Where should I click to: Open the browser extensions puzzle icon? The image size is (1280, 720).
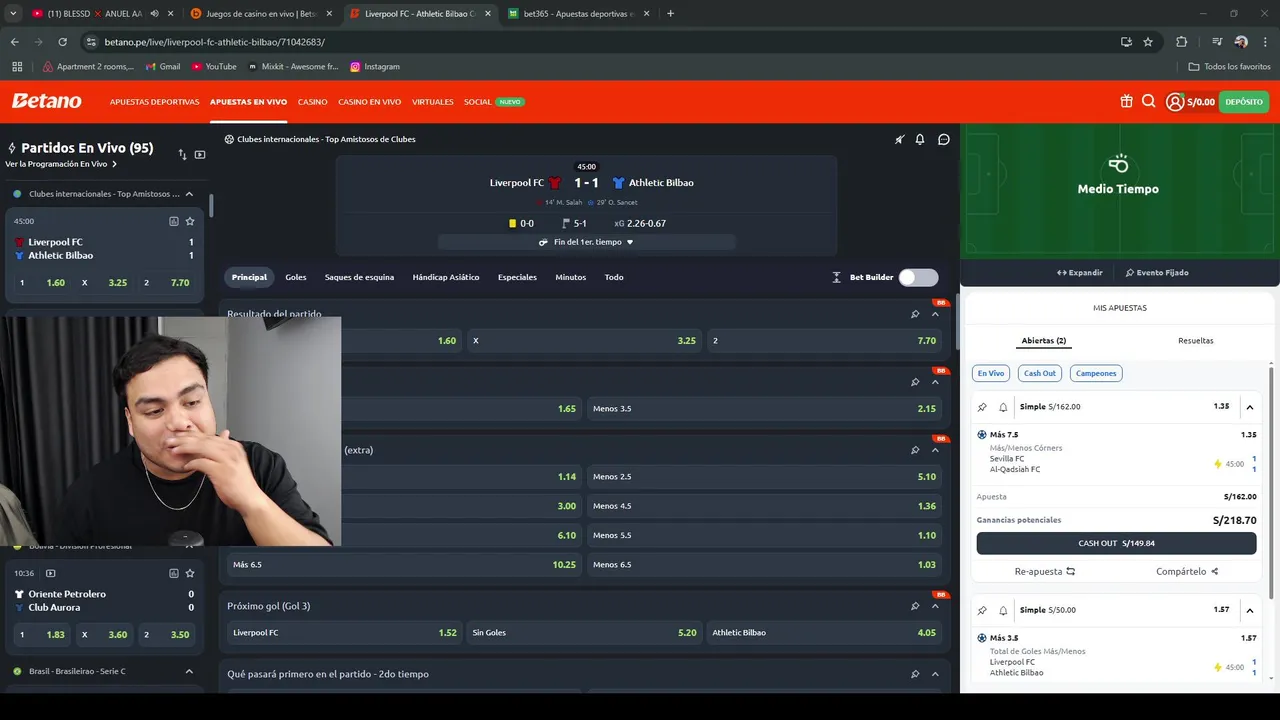1181,42
